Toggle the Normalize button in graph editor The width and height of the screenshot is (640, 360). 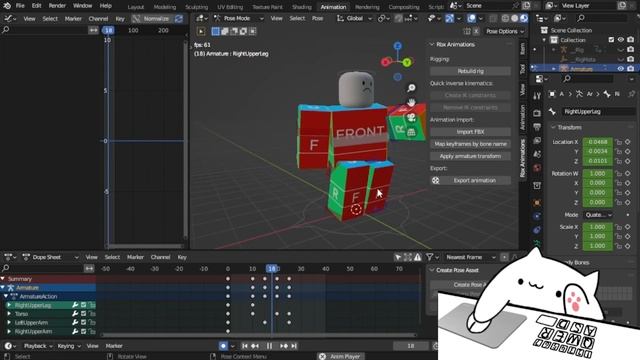152,19
